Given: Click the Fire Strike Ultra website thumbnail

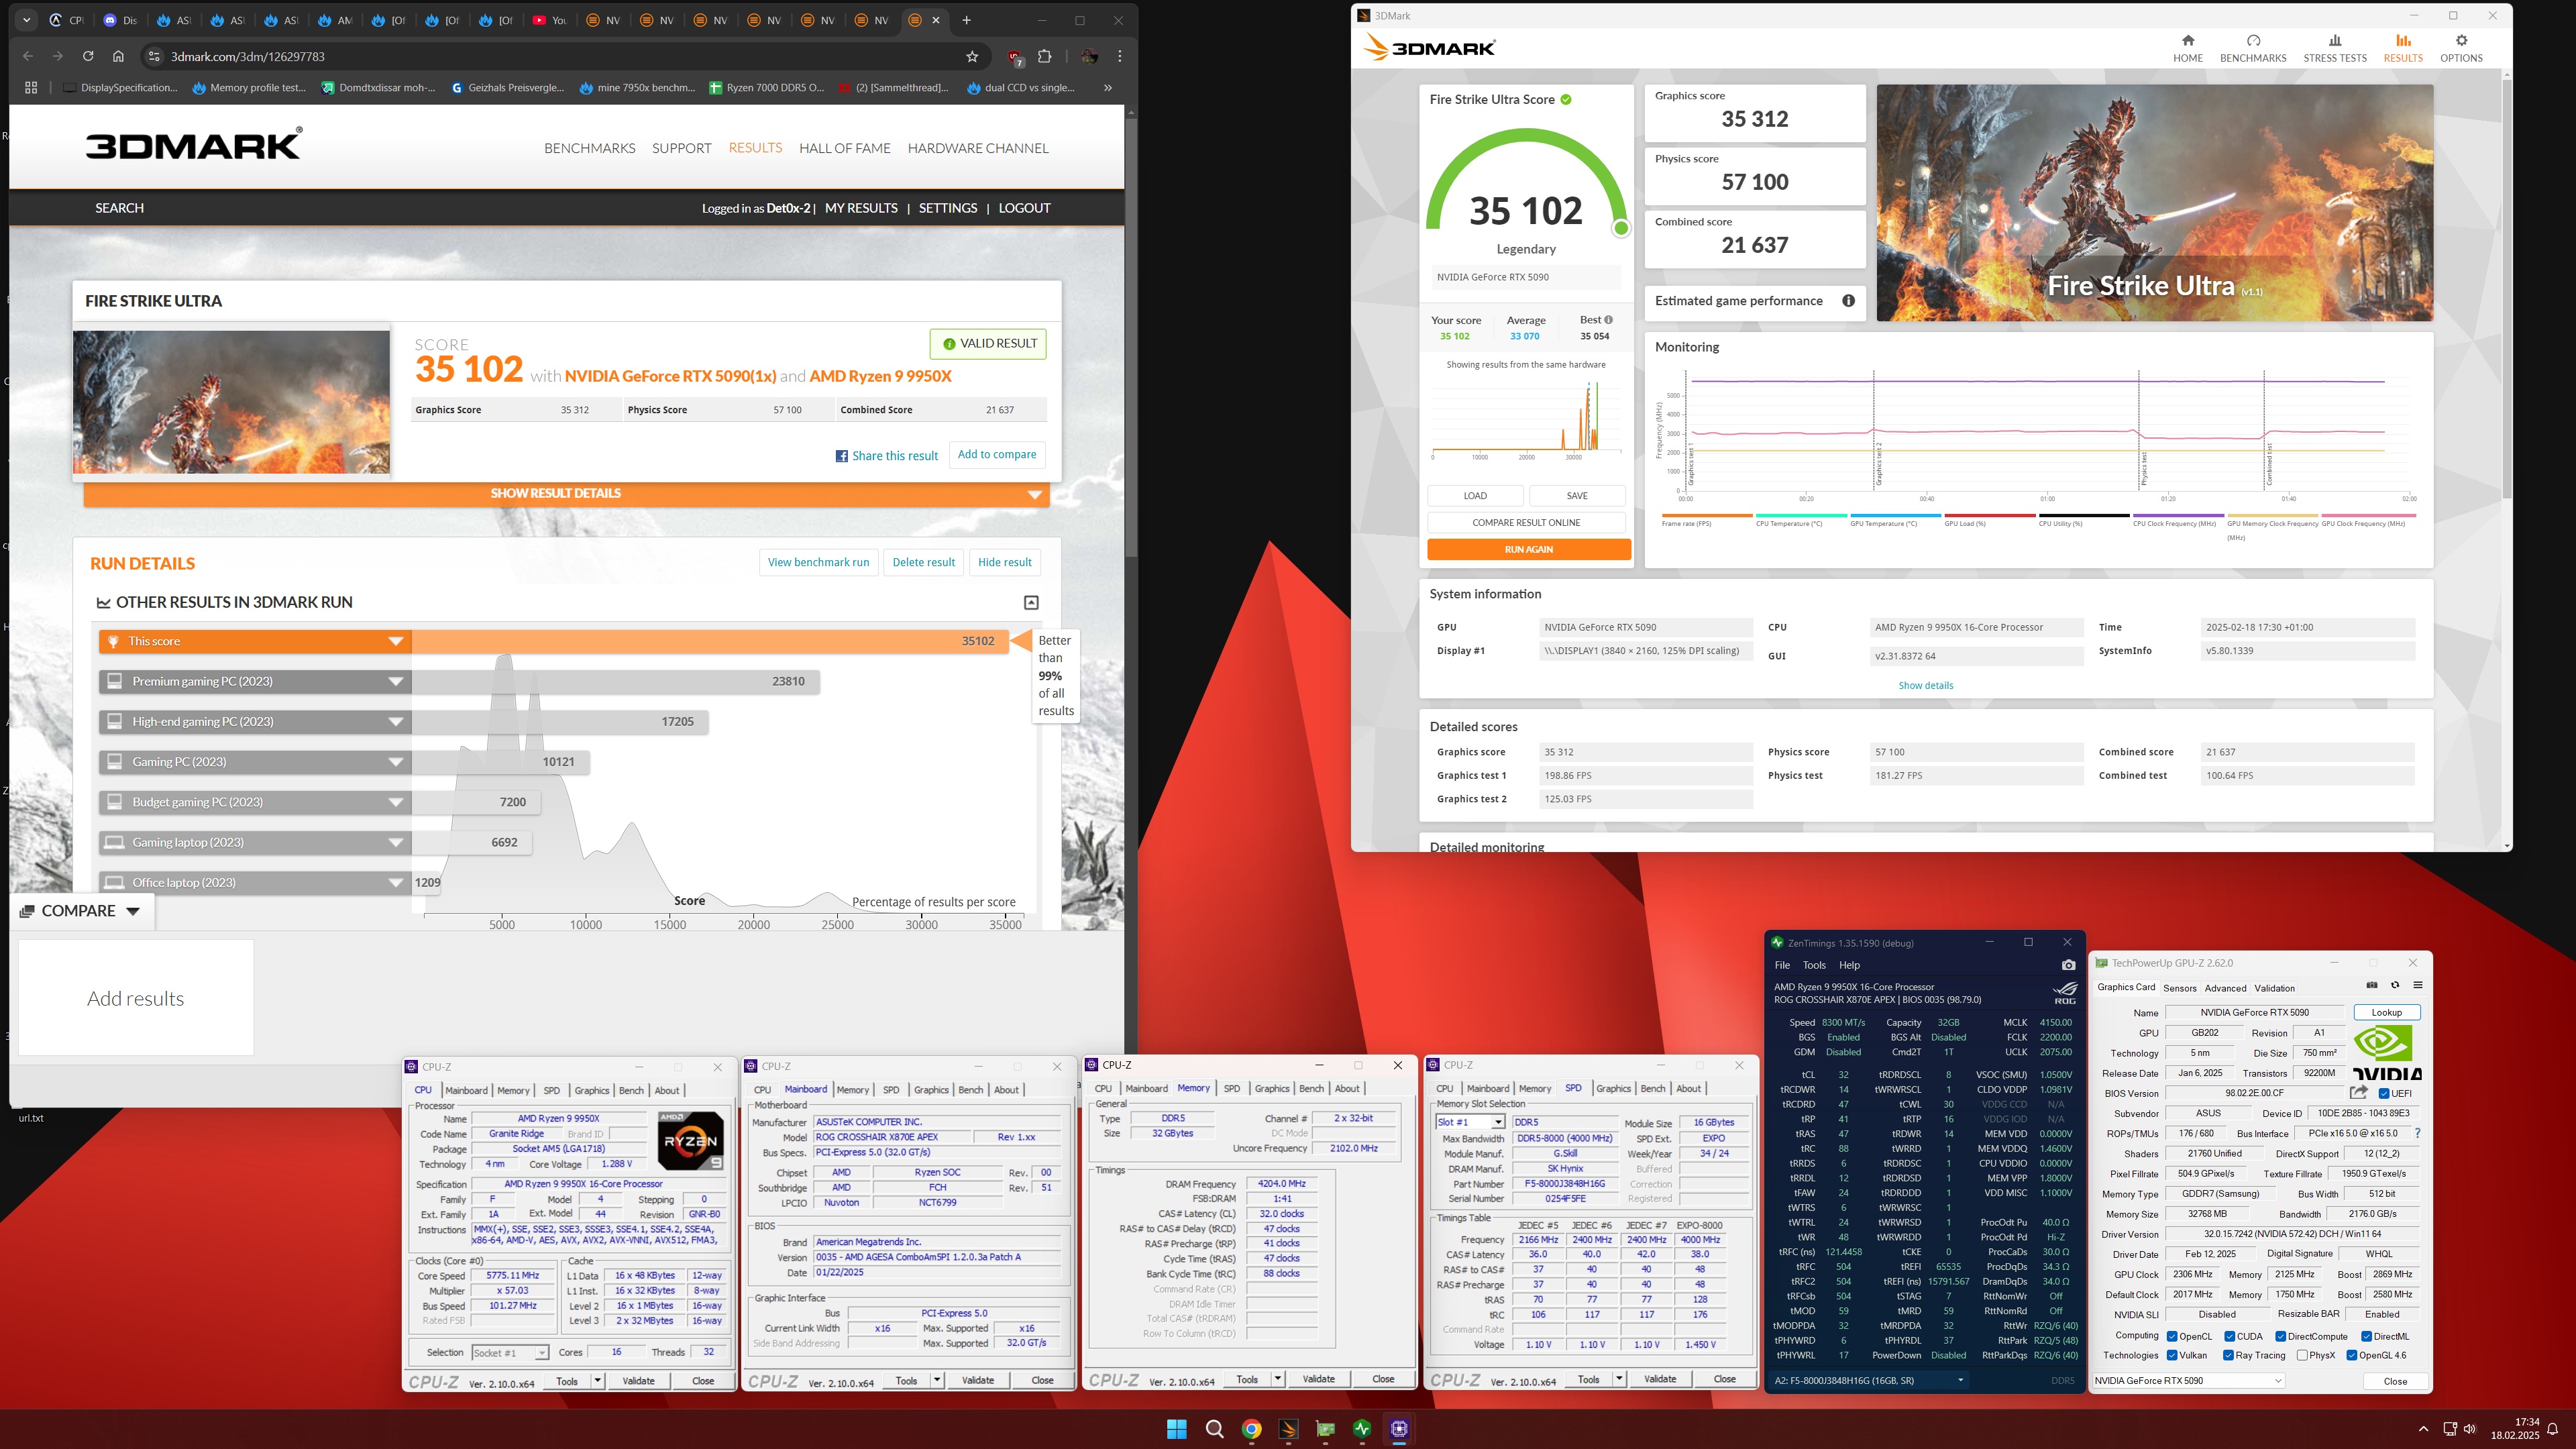Looking at the screenshot, I should (232, 402).
